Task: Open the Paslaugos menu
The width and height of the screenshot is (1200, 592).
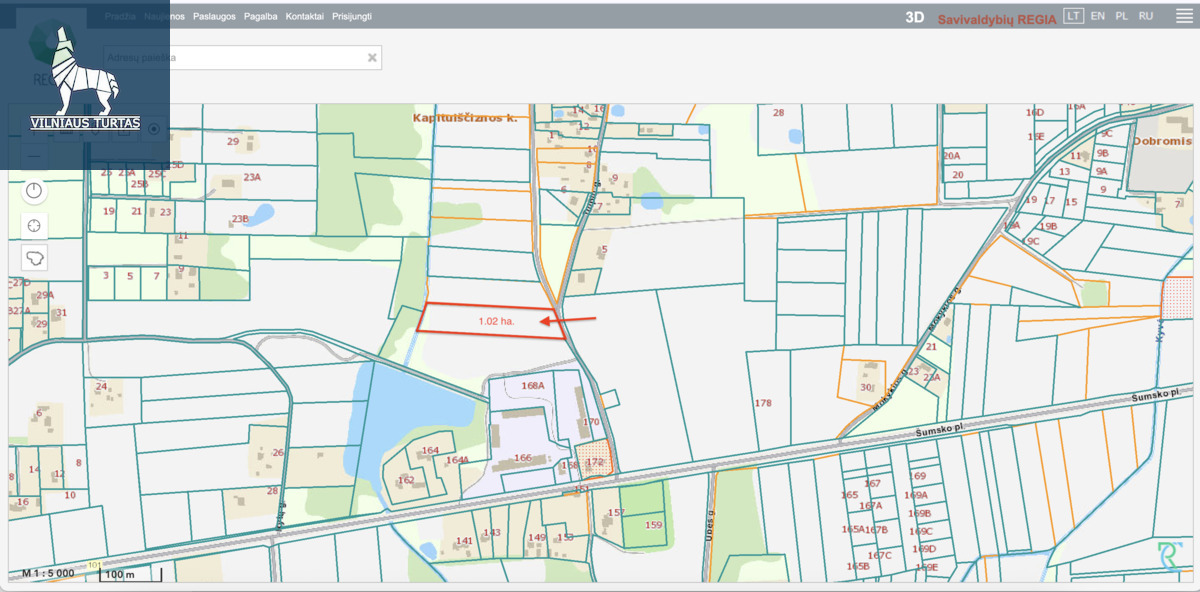Action: (x=214, y=17)
